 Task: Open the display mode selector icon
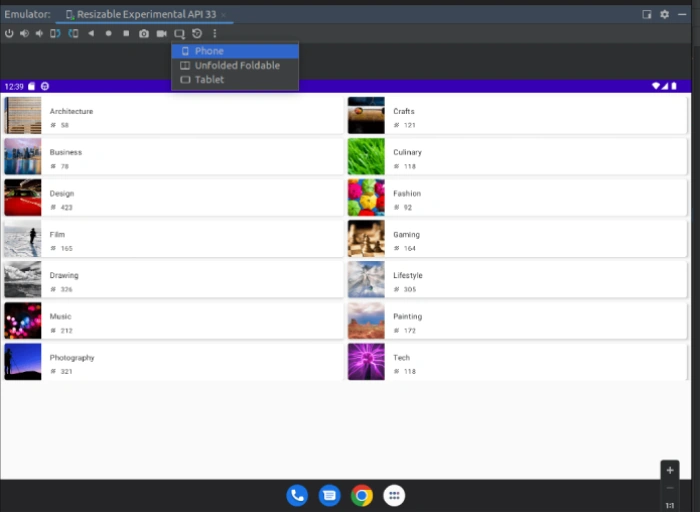[179, 34]
